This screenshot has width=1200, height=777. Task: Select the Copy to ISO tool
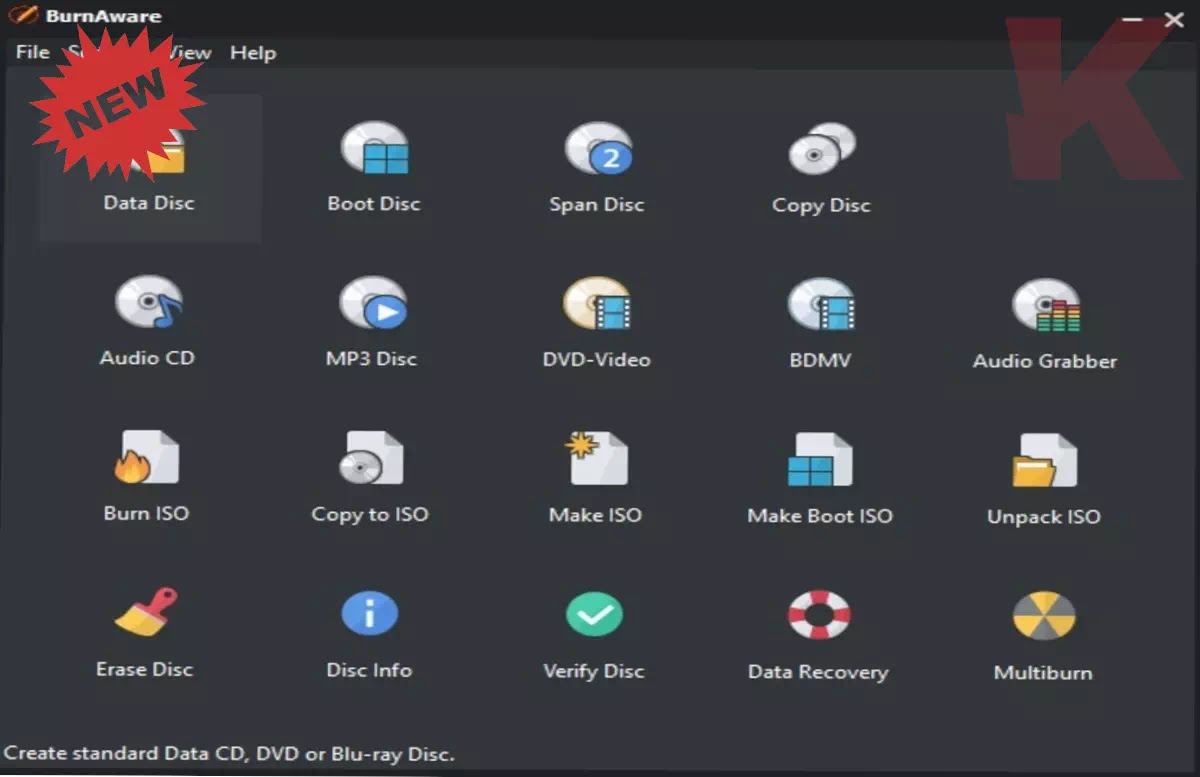370,478
